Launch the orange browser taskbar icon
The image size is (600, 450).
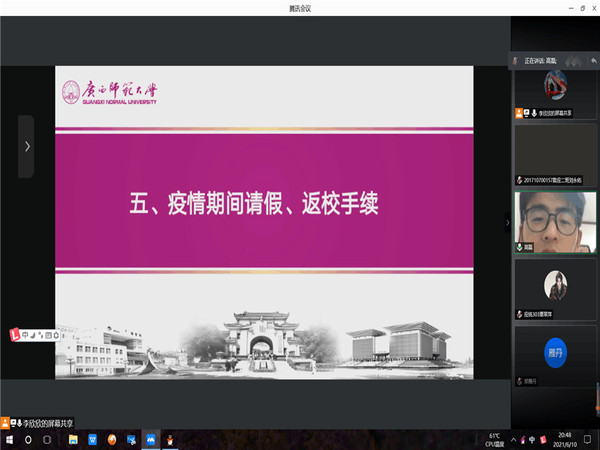[111, 440]
